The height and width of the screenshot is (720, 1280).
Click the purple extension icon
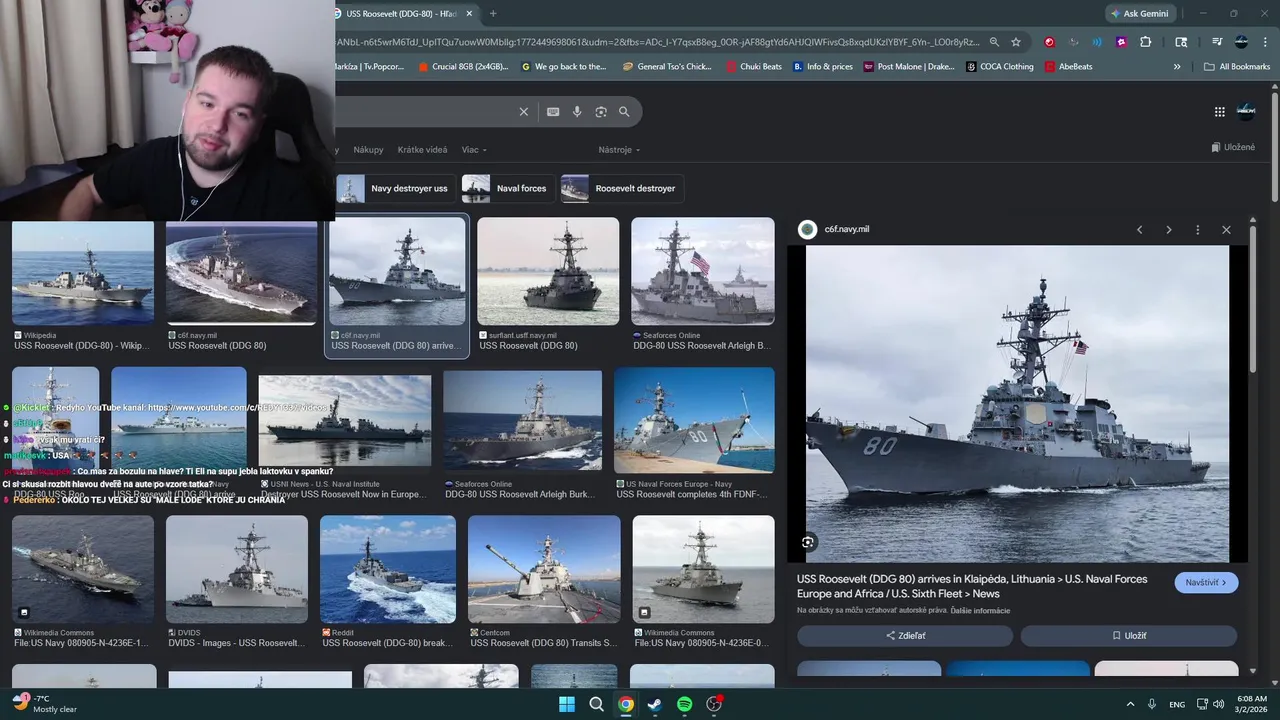[1121, 42]
